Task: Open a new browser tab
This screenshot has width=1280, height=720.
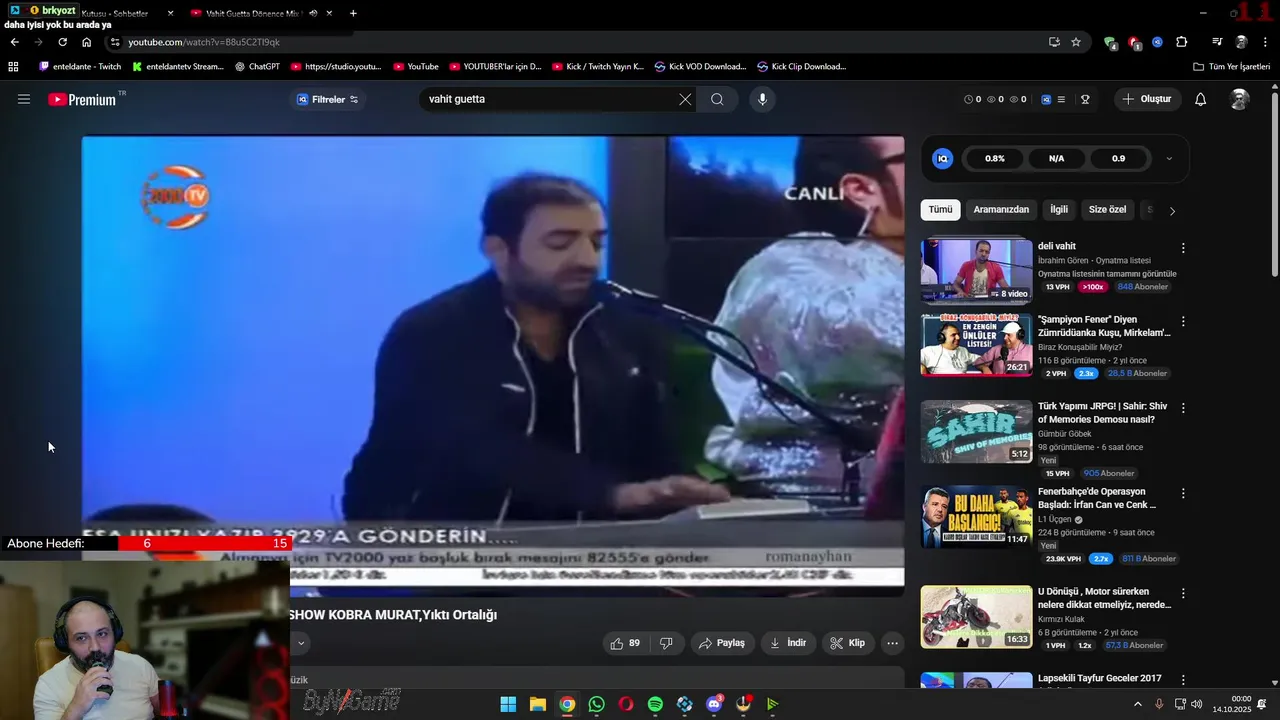Action: (x=353, y=13)
